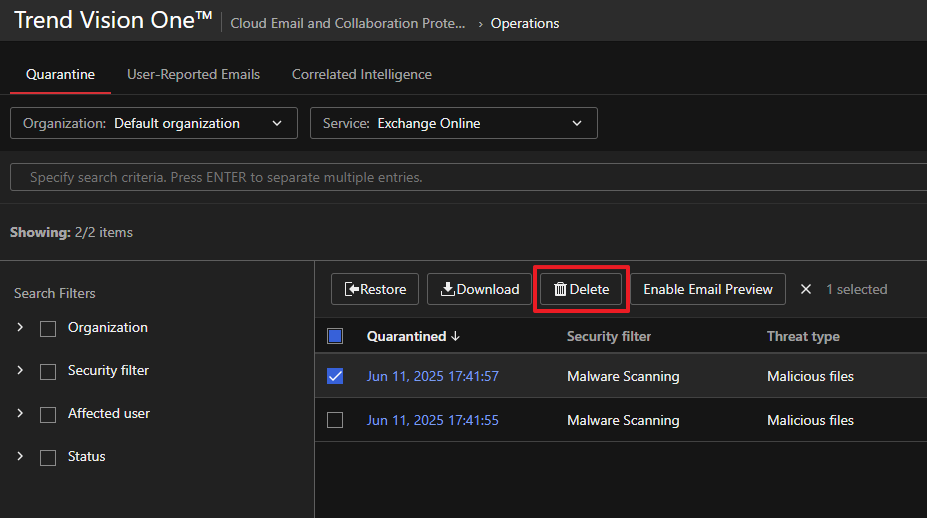Expand the Status filter group
The height and width of the screenshot is (518, 927).
20,456
